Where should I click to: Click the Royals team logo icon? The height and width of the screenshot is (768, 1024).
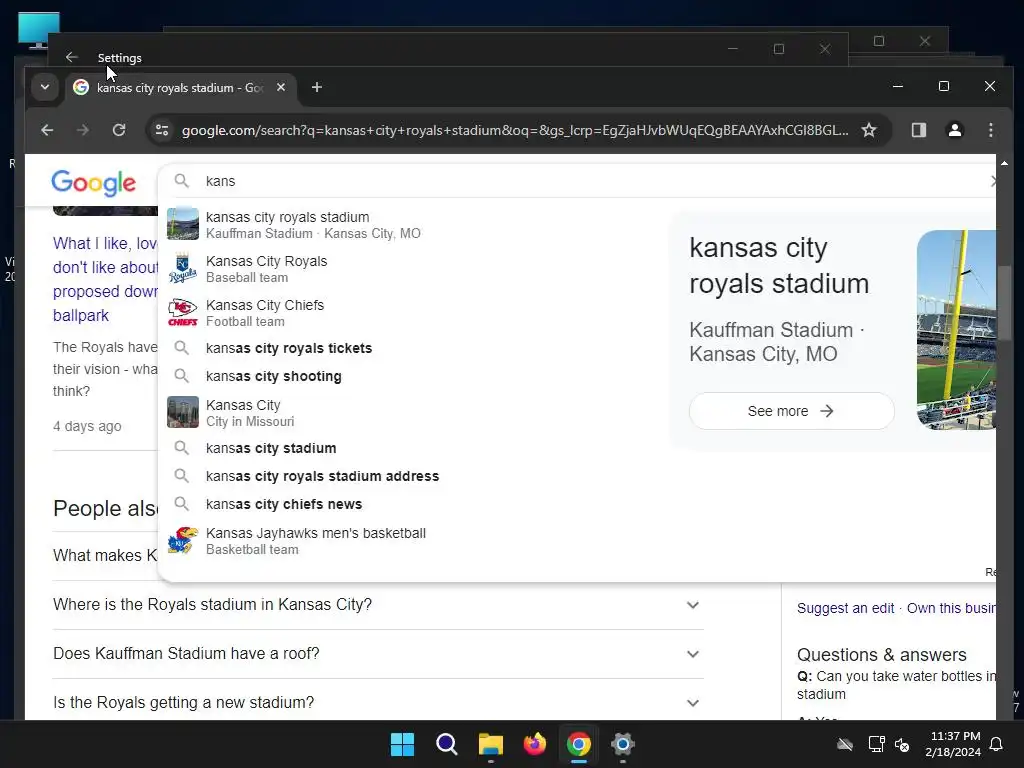coord(183,268)
